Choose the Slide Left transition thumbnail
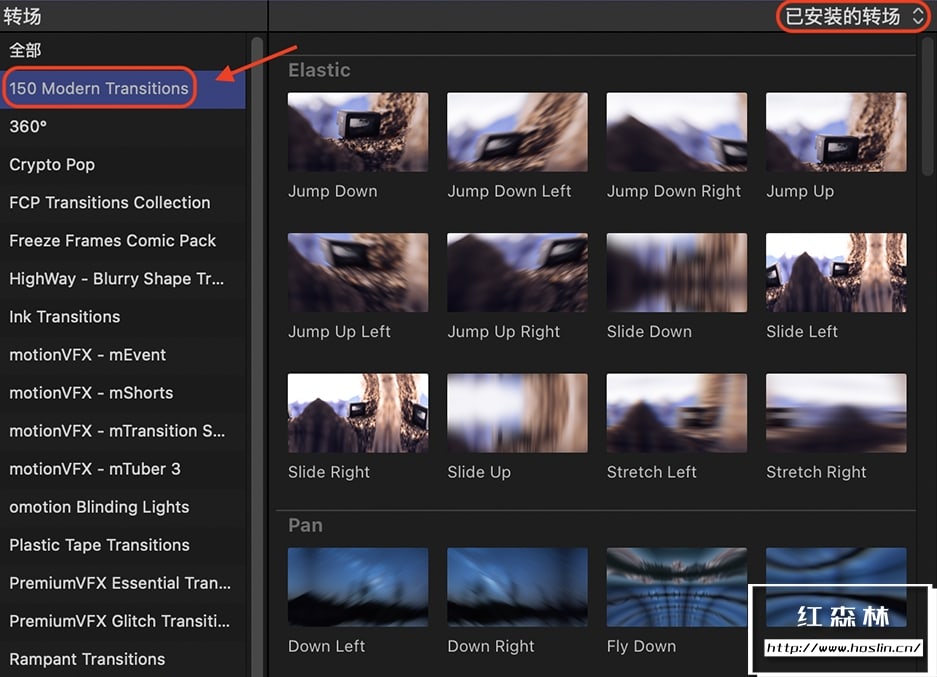Screen dimensions: 937x677 [x=836, y=272]
